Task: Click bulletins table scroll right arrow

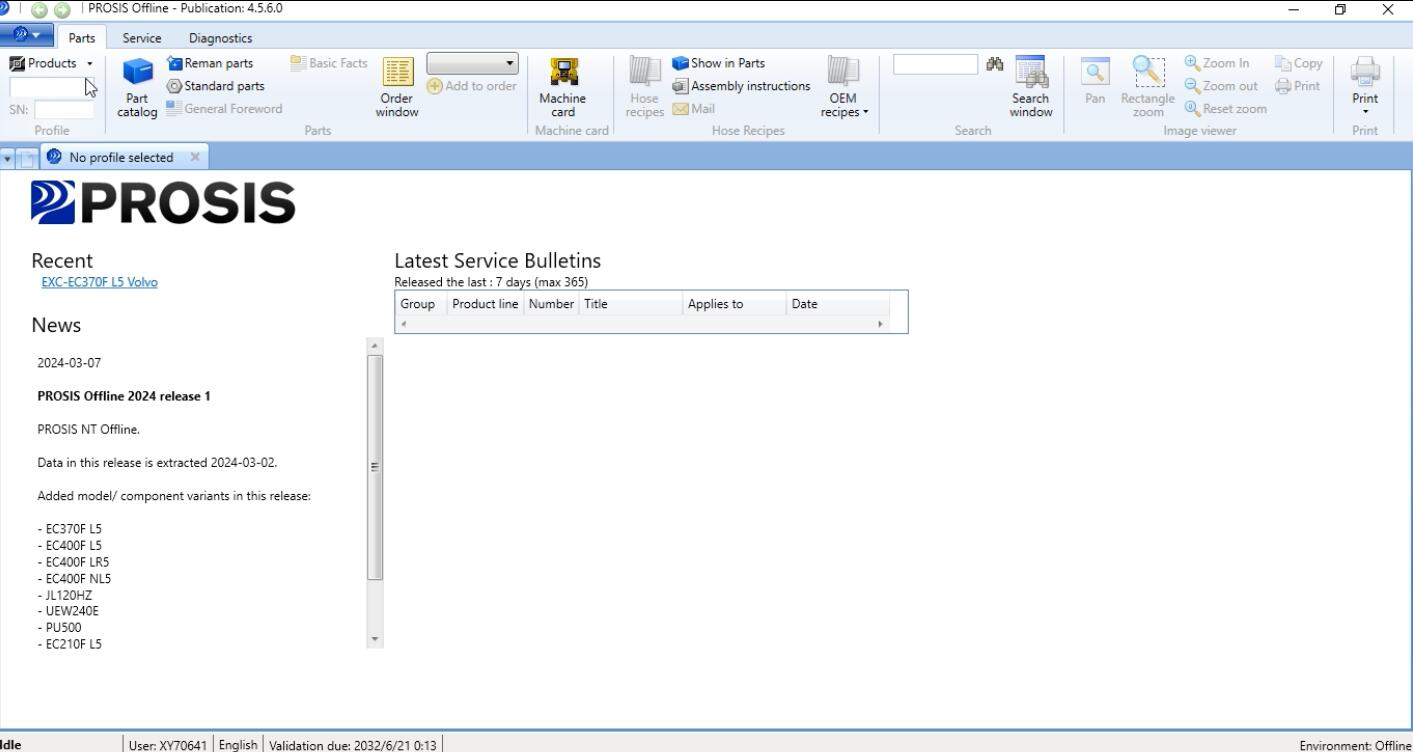Action: coord(881,325)
